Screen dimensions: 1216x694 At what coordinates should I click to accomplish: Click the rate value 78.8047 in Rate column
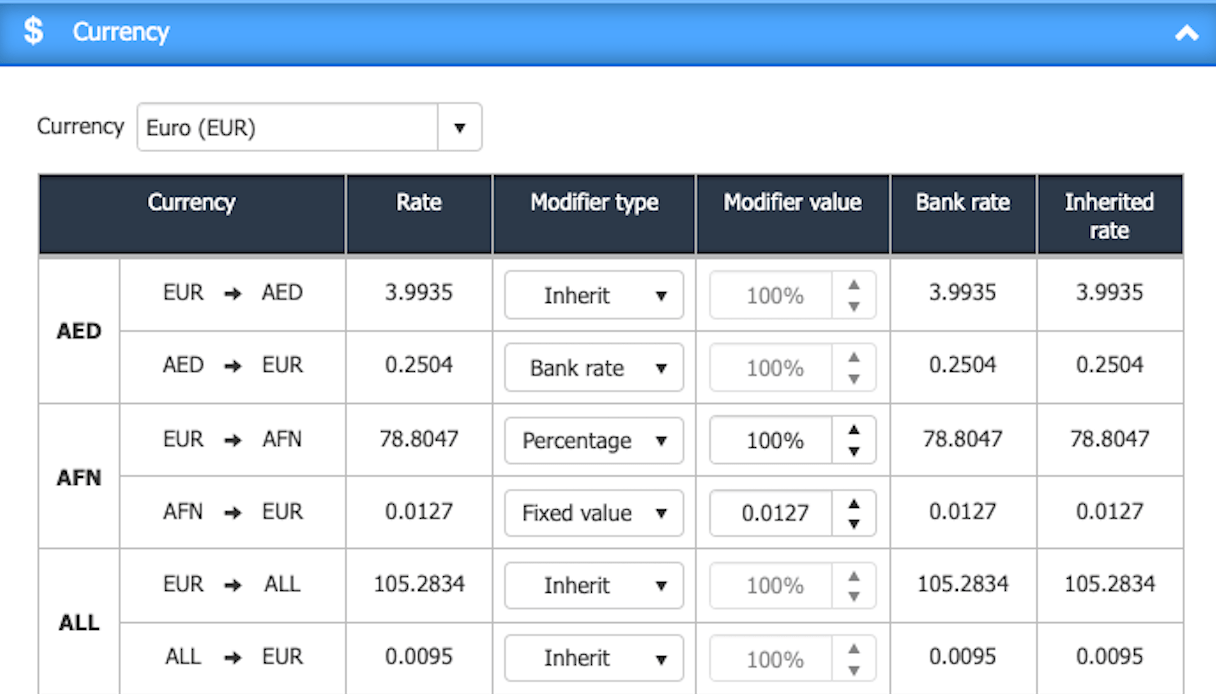419,439
